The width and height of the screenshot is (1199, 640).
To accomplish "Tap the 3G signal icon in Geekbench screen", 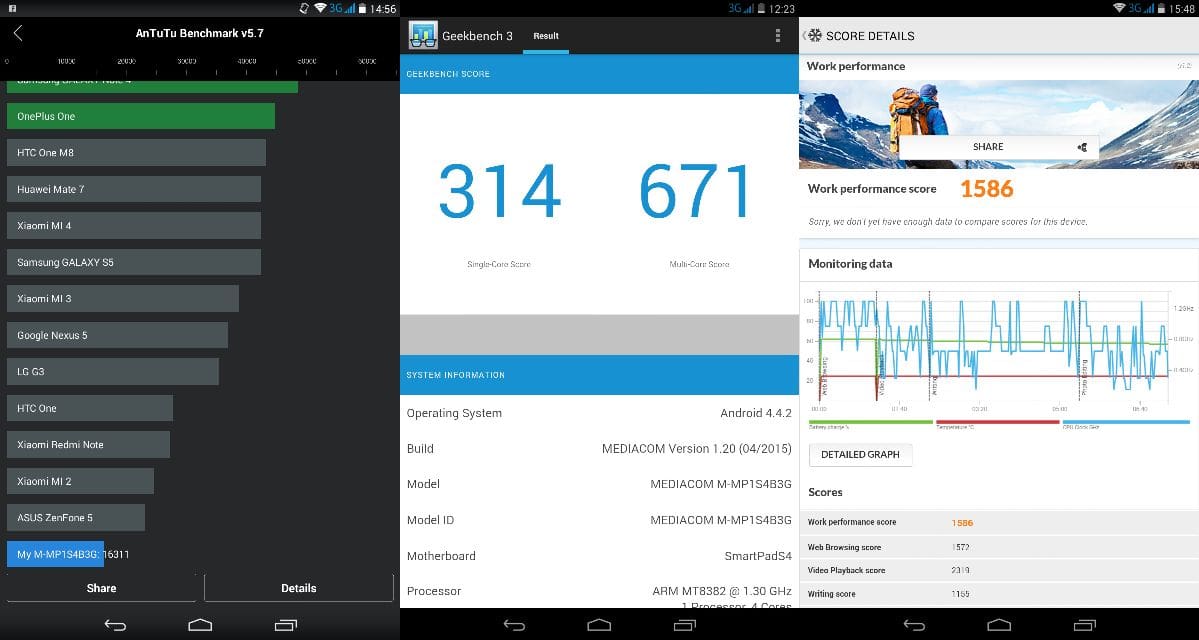I will (x=742, y=8).
